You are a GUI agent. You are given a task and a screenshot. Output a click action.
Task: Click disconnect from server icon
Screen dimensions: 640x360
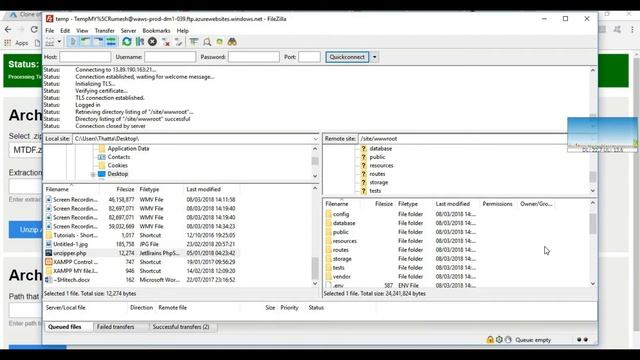click(165, 42)
